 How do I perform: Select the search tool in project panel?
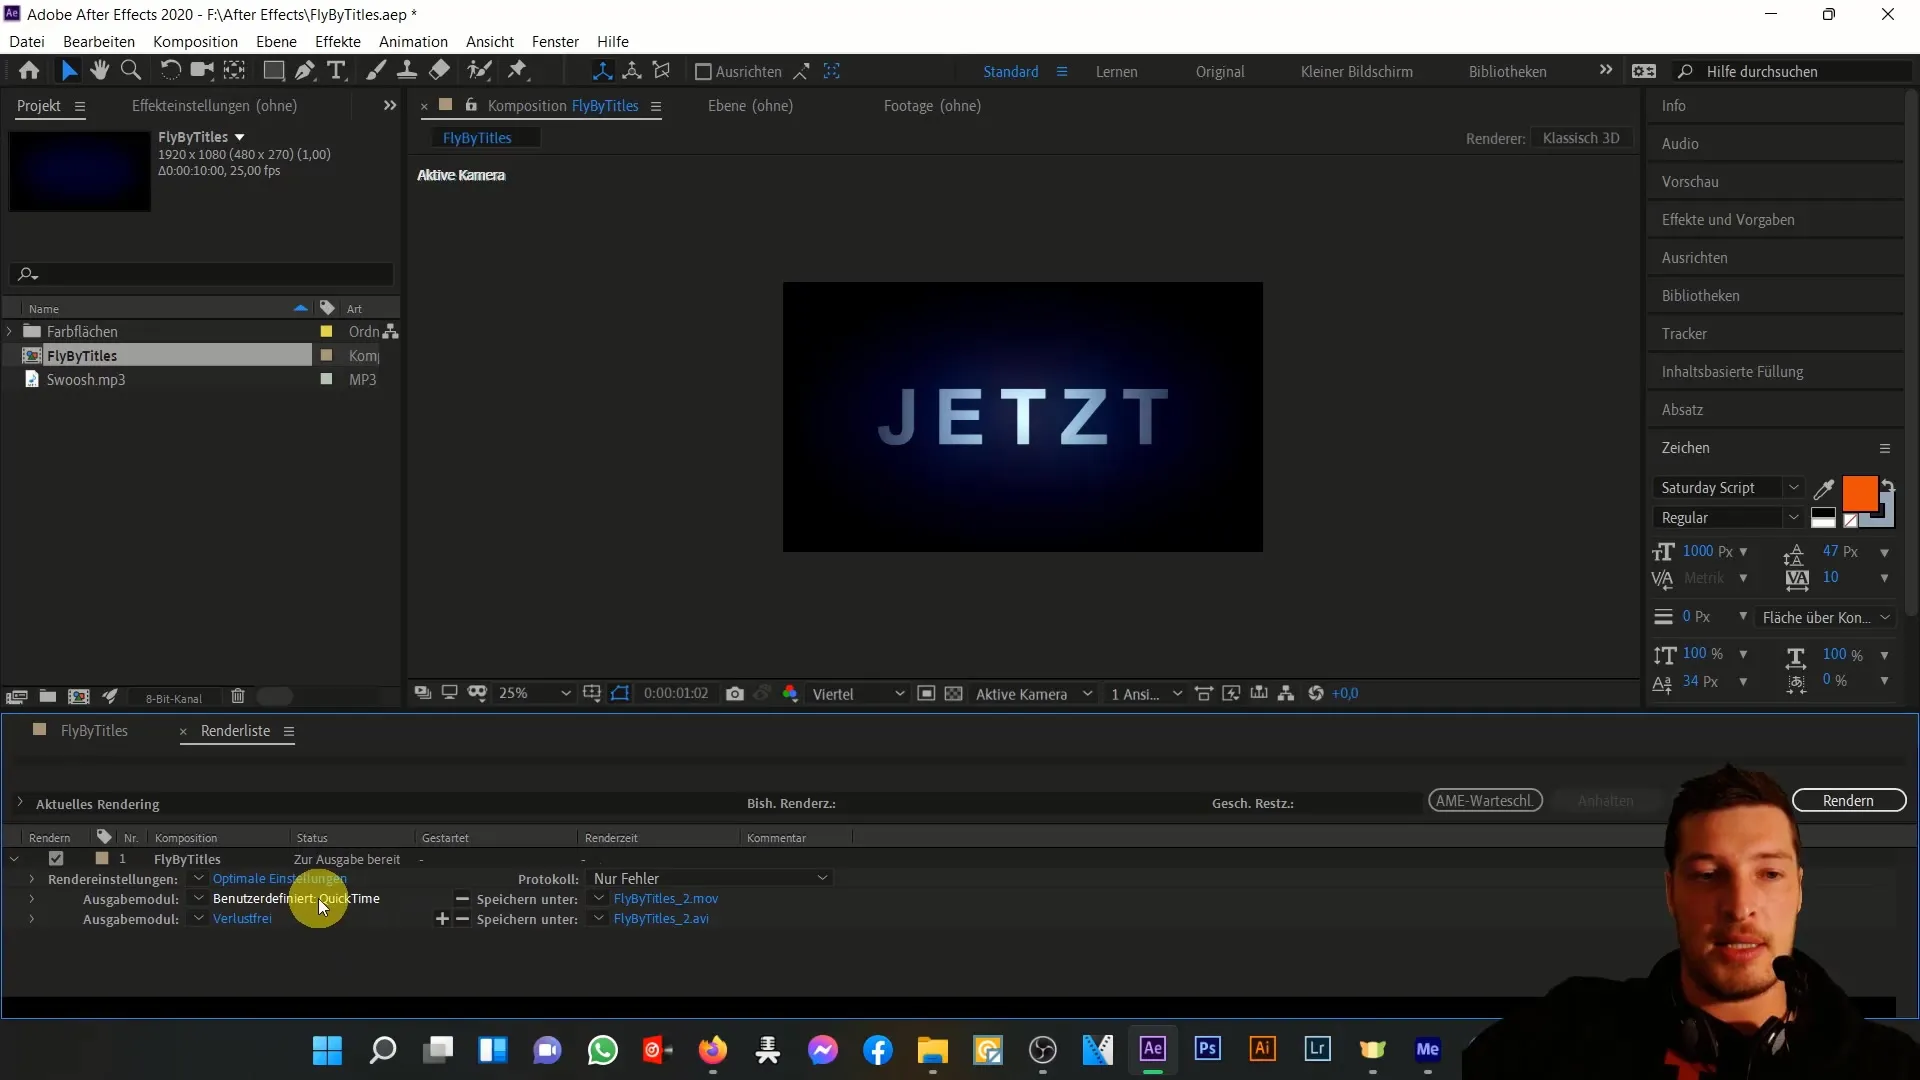coord(28,274)
